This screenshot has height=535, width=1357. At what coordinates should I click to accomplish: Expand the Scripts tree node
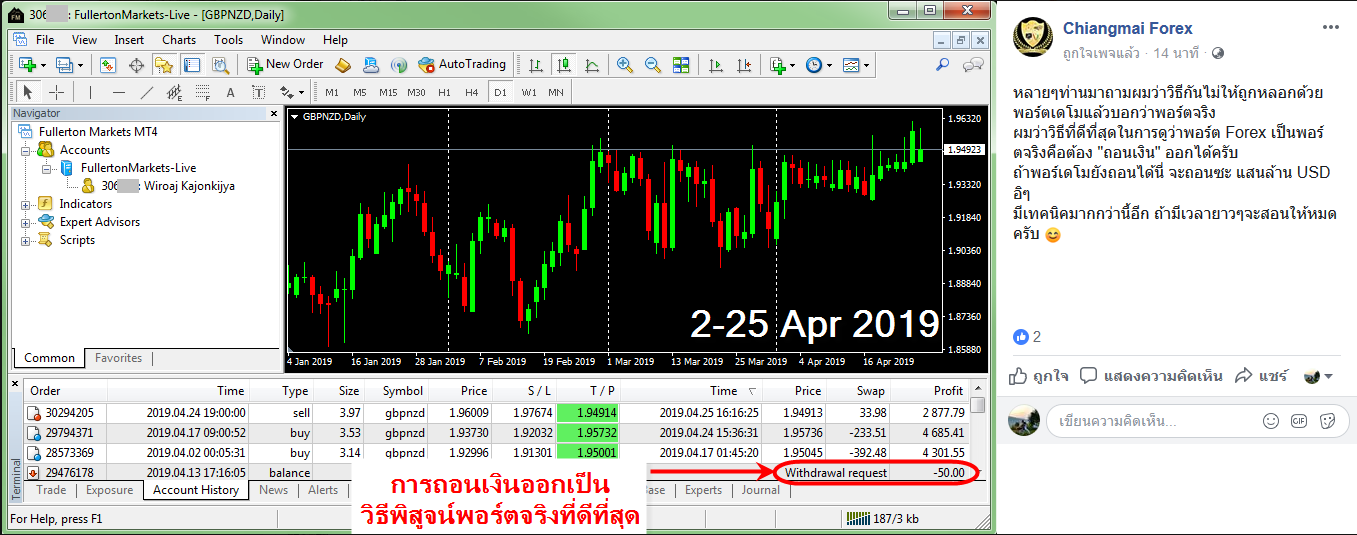pyautogui.click(x=27, y=240)
